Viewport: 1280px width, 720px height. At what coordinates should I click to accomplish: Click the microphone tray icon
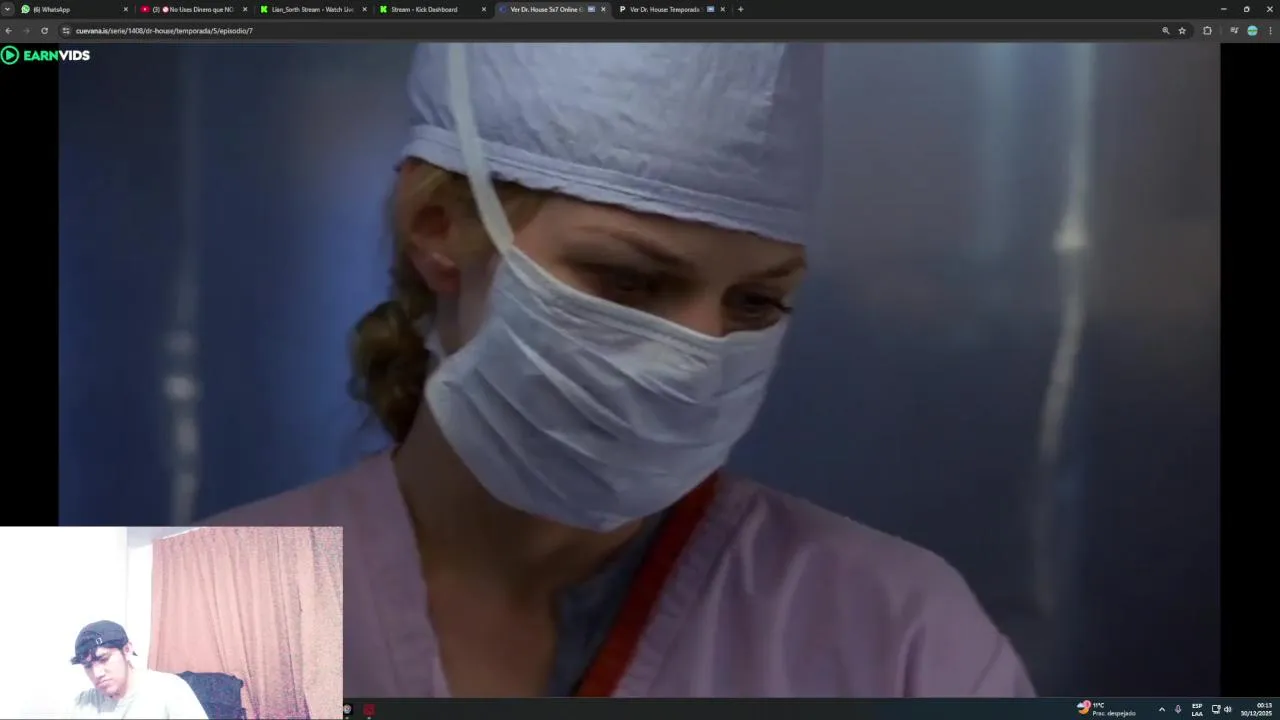tap(1178, 709)
